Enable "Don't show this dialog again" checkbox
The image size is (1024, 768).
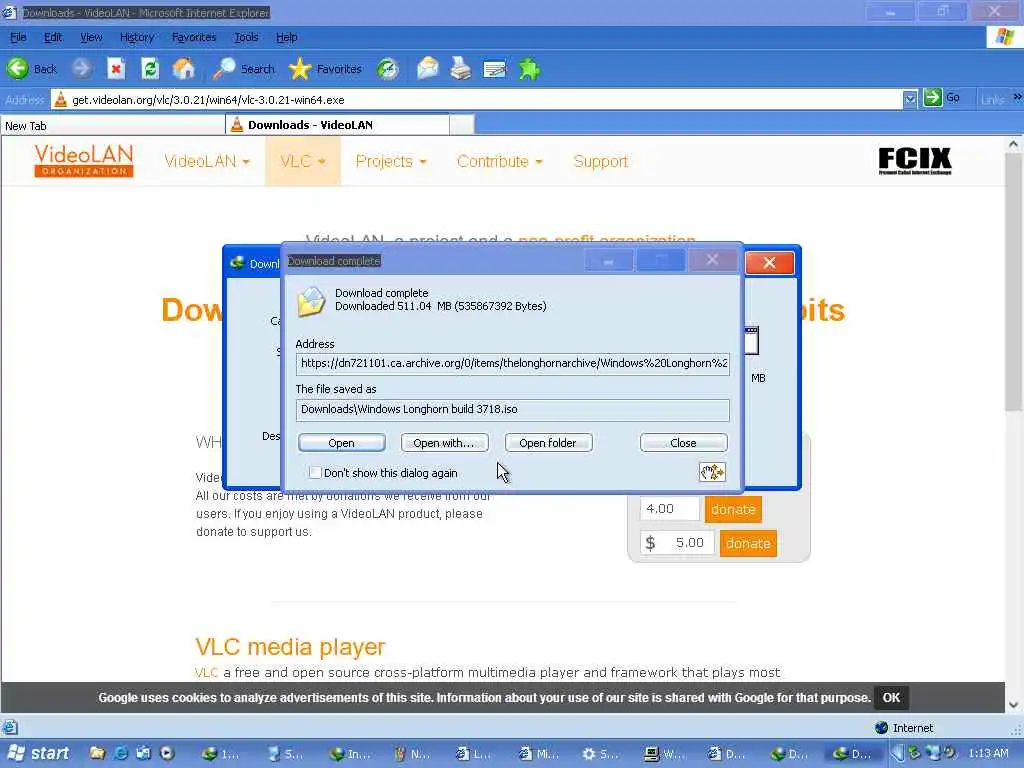tap(315, 472)
